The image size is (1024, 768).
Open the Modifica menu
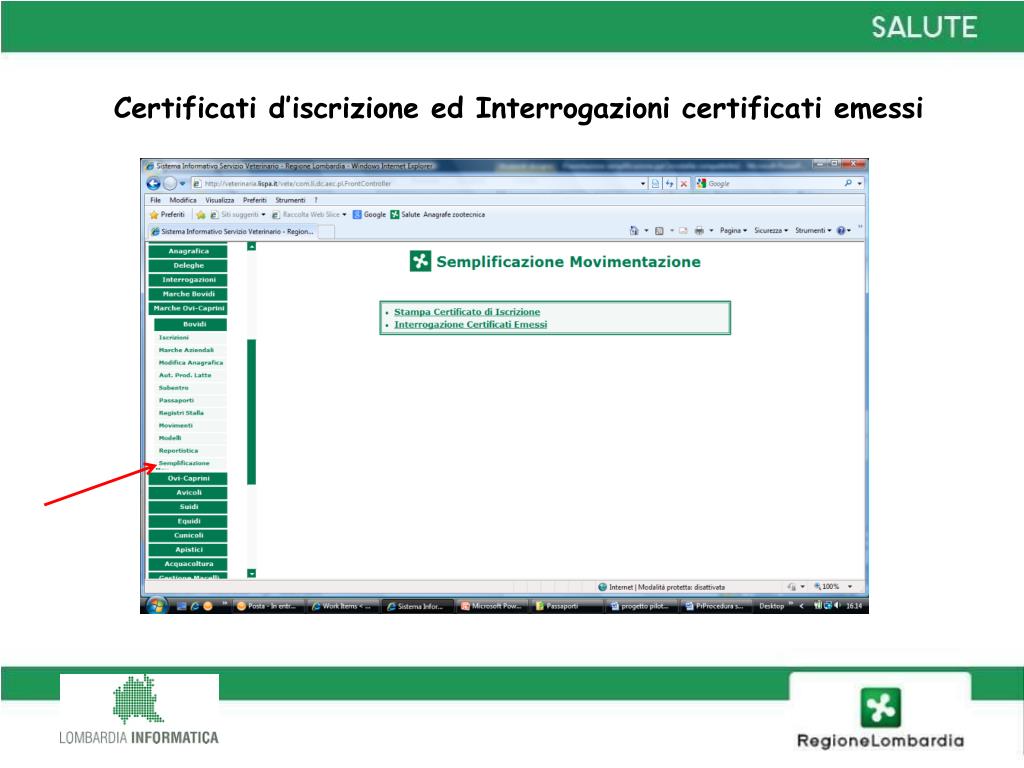183,200
